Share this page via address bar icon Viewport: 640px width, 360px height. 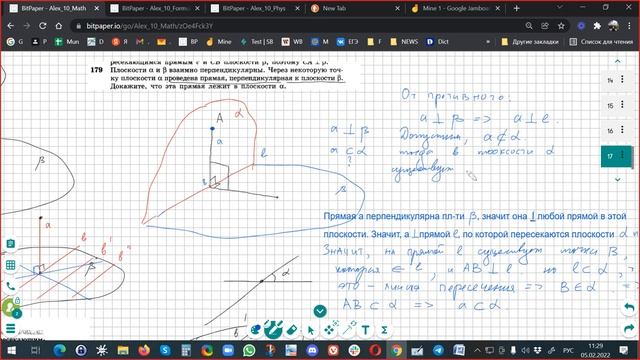pos(544,26)
